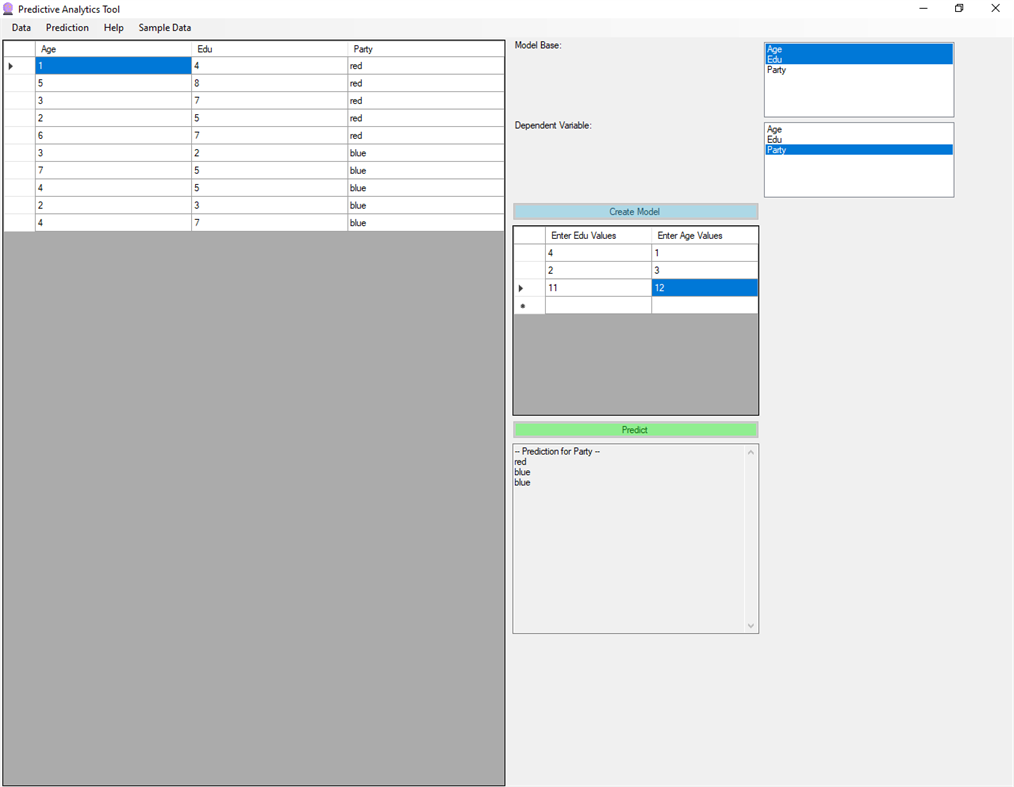This screenshot has height=787, width=1014.
Task: Select Age in the Model Base list
Action: tap(800, 48)
